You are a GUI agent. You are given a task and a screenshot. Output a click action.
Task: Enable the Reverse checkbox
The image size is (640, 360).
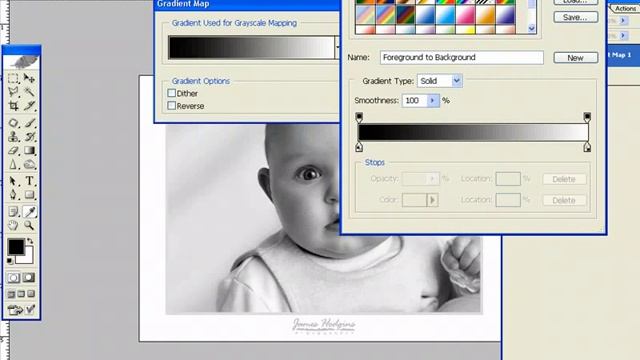[x=172, y=106]
